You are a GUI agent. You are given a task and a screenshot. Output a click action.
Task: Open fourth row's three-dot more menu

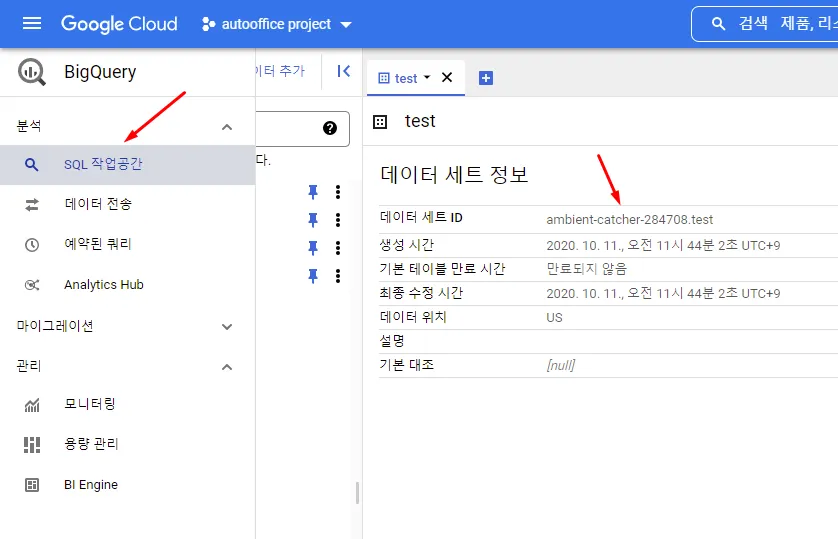(338, 276)
